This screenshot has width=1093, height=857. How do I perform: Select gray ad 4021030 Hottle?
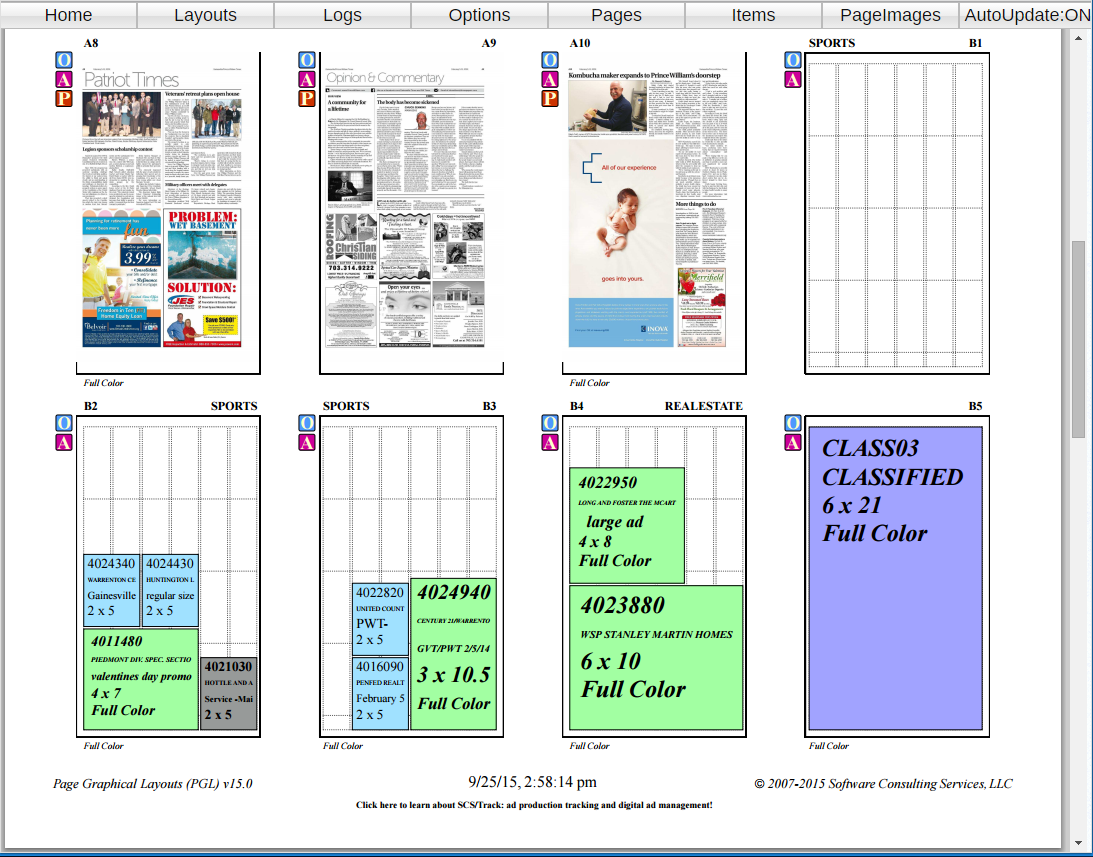(x=229, y=693)
